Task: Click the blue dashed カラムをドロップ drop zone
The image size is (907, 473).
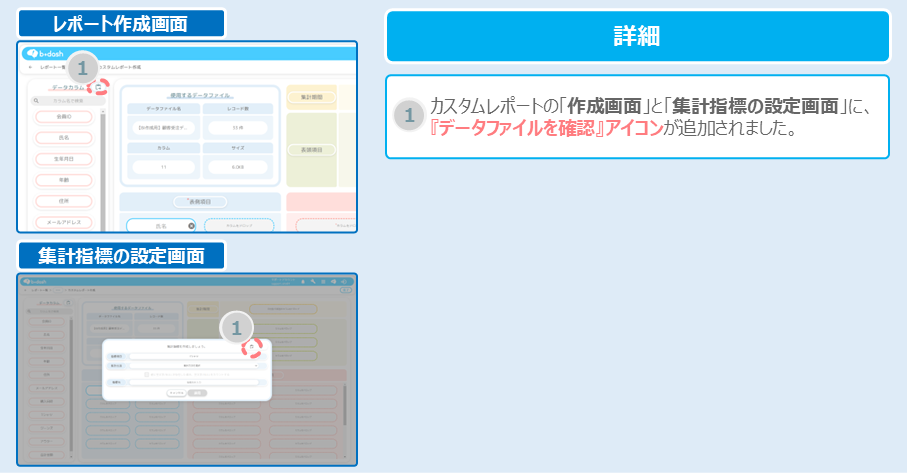Action: tap(239, 226)
